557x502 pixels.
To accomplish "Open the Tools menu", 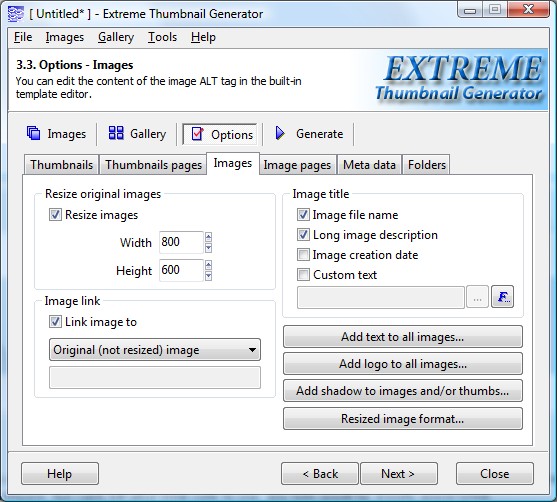I will [x=162, y=37].
